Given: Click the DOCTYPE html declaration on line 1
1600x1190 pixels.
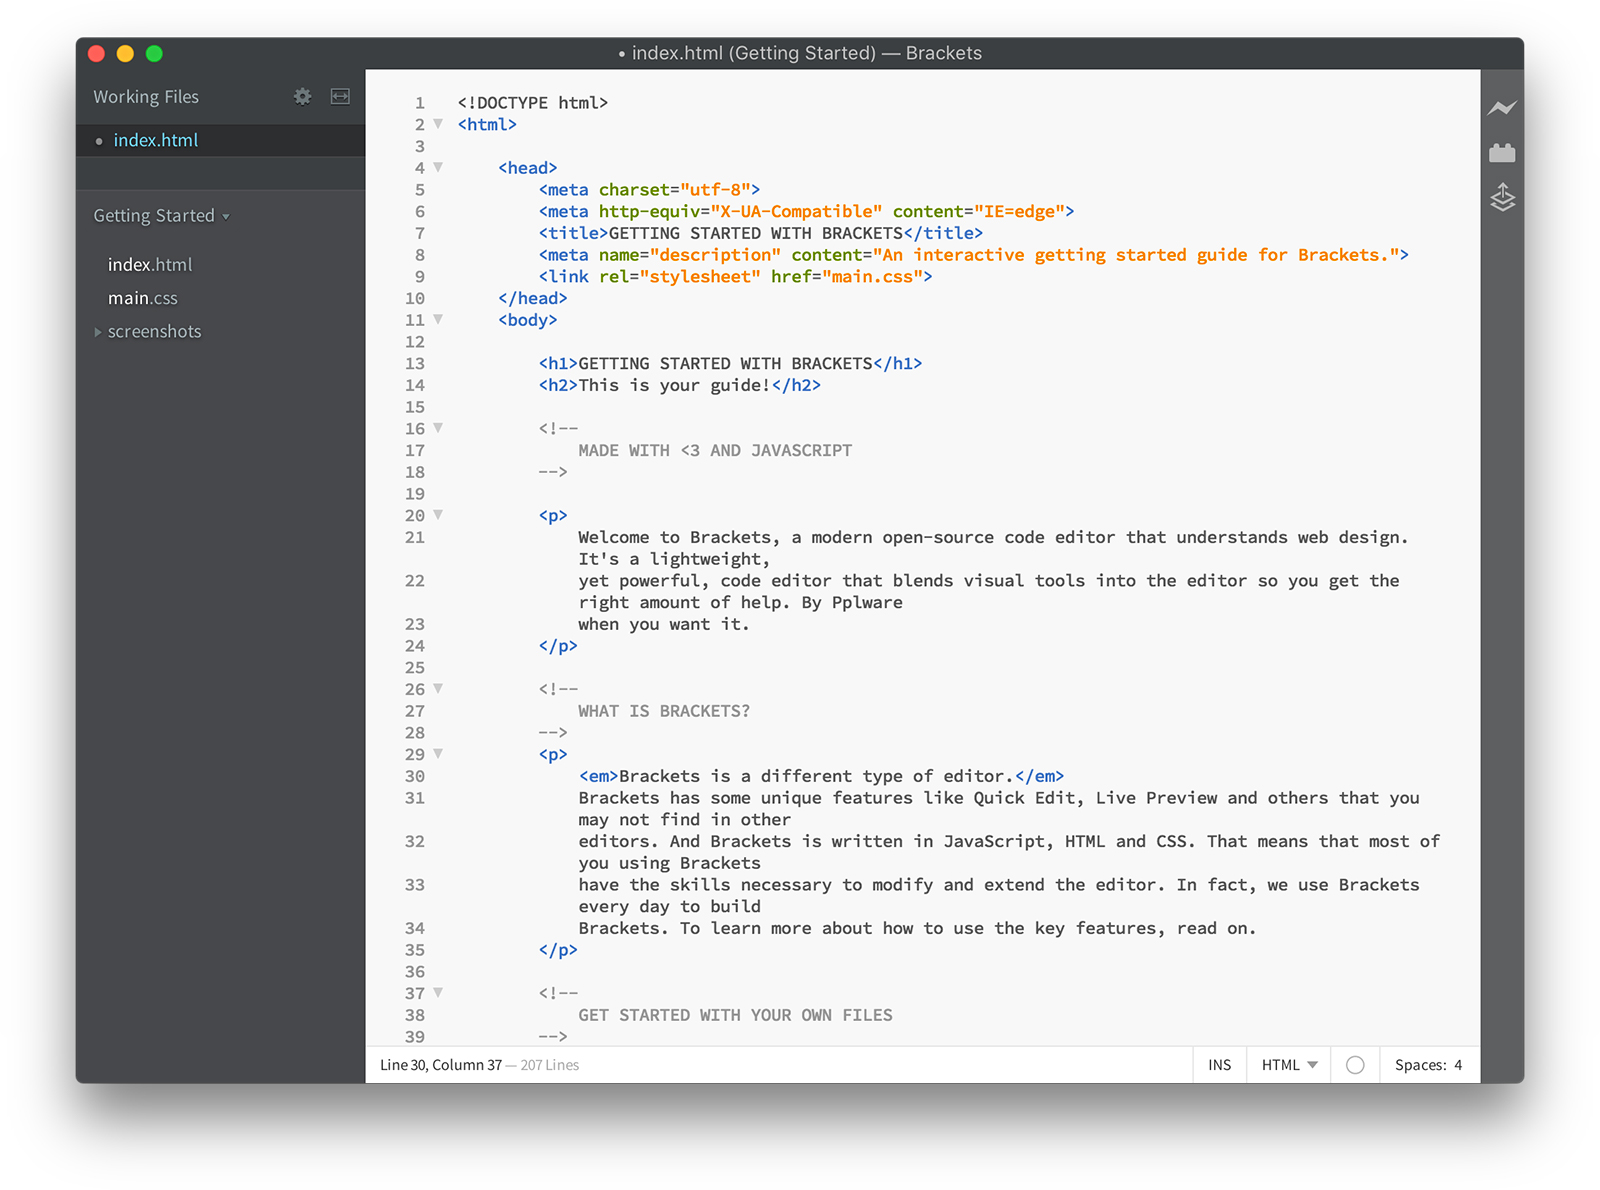Looking at the screenshot, I should click(x=533, y=103).
